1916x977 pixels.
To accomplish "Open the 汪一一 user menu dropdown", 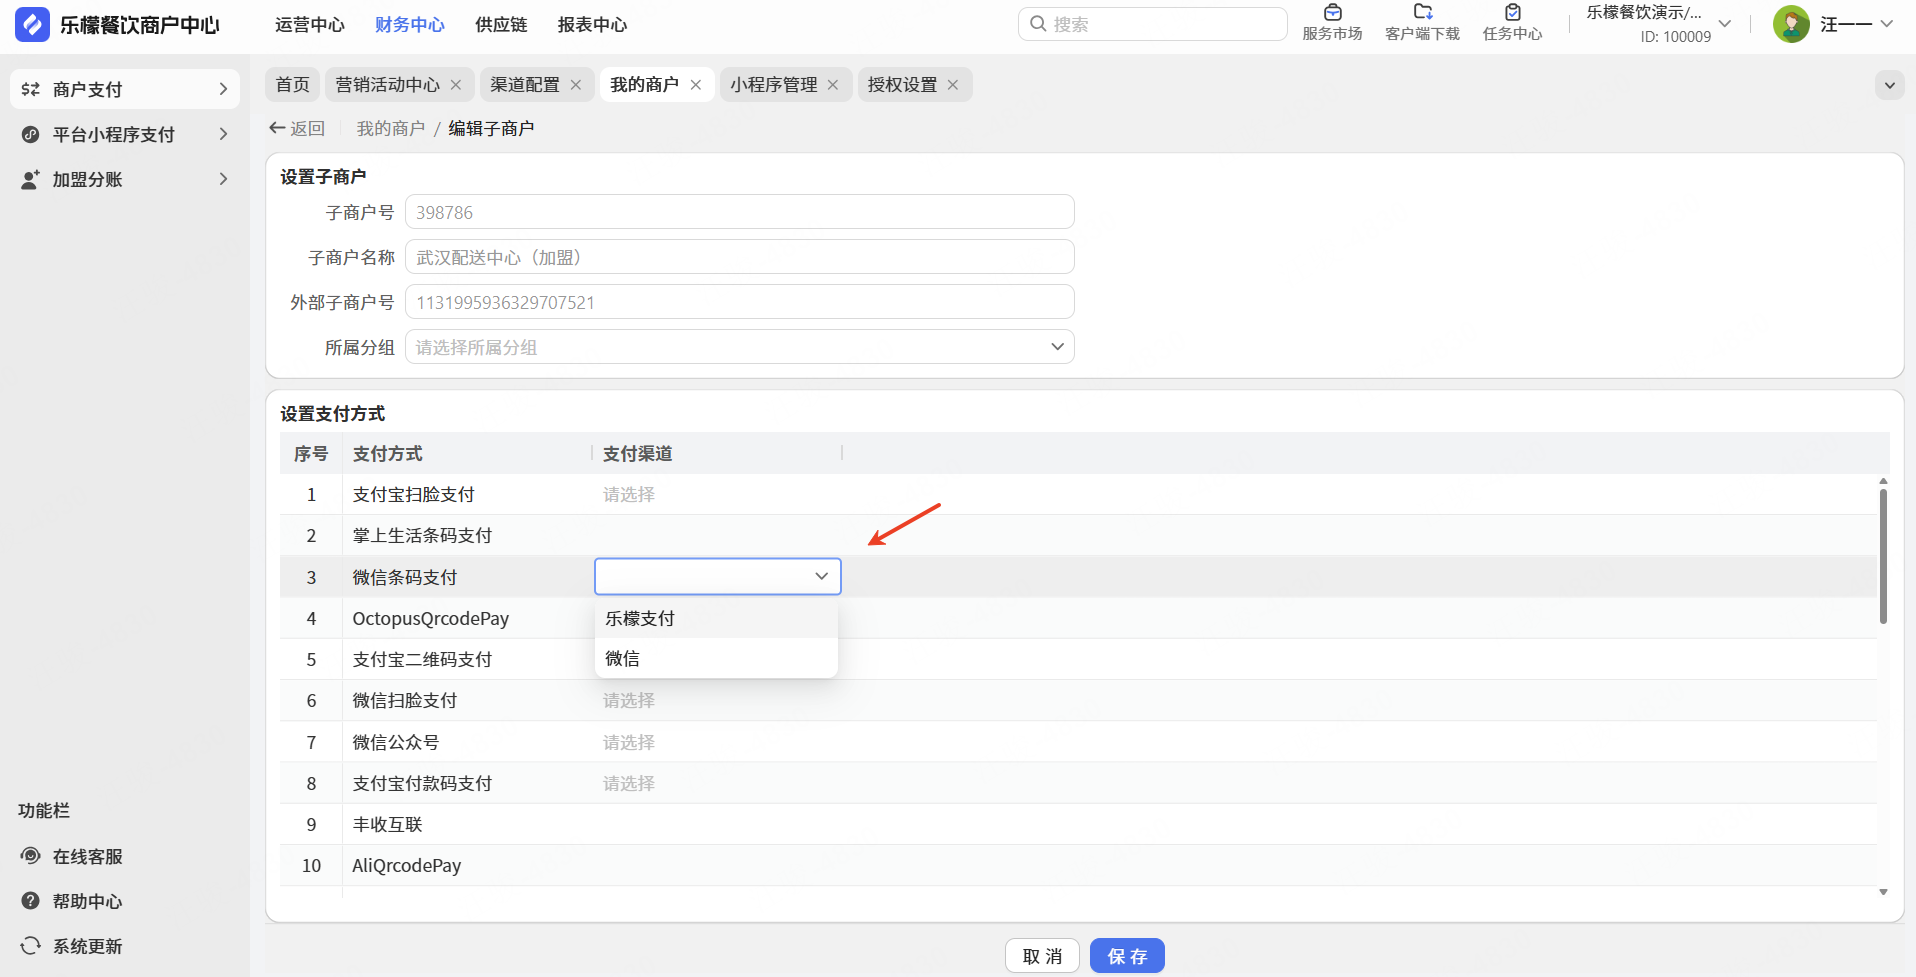I will 1887,24.
